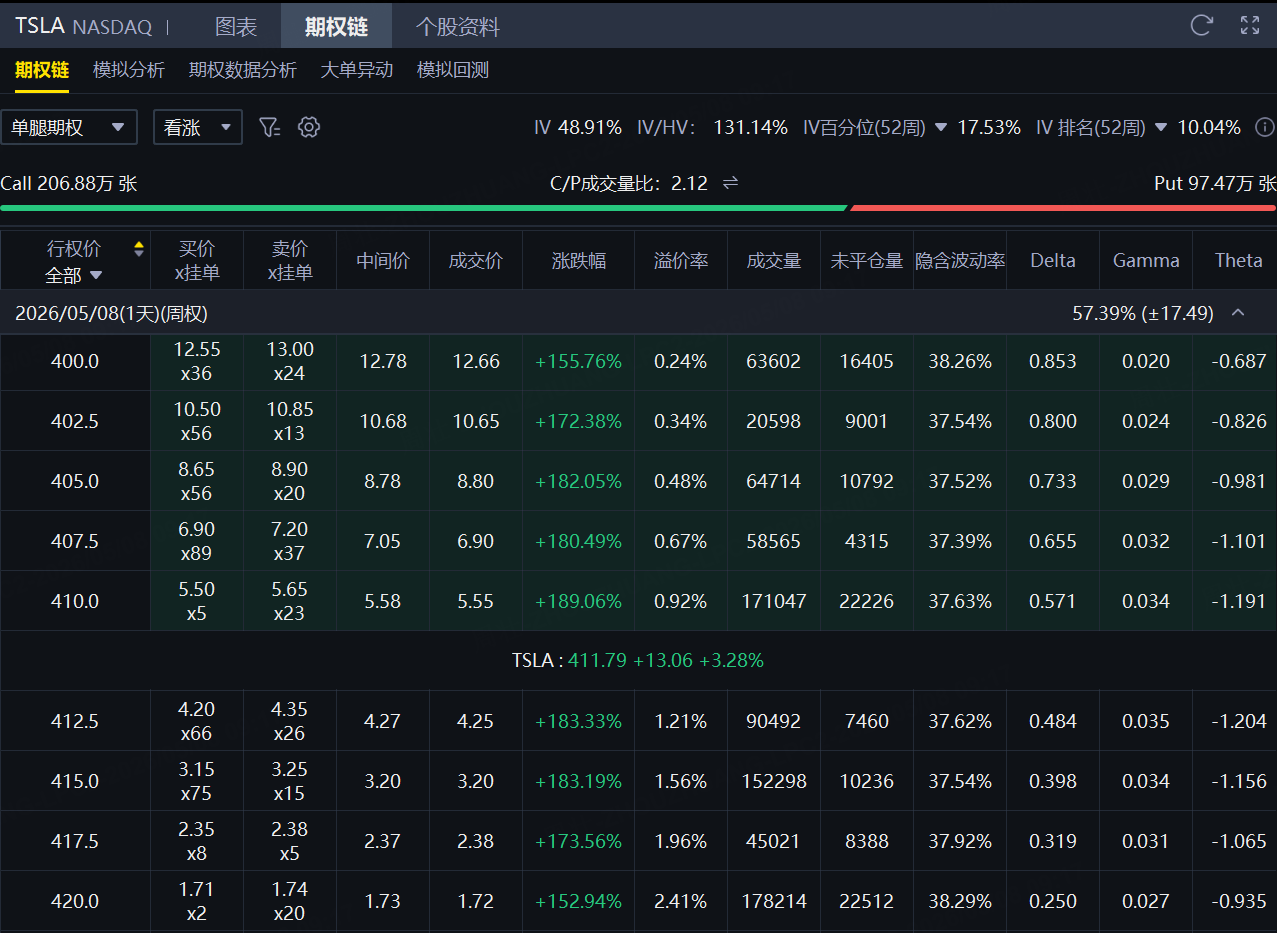The width and height of the screenshot is (1277, 933).
Task: Click the C/P swap arrows icon
Action: [730, 183]
